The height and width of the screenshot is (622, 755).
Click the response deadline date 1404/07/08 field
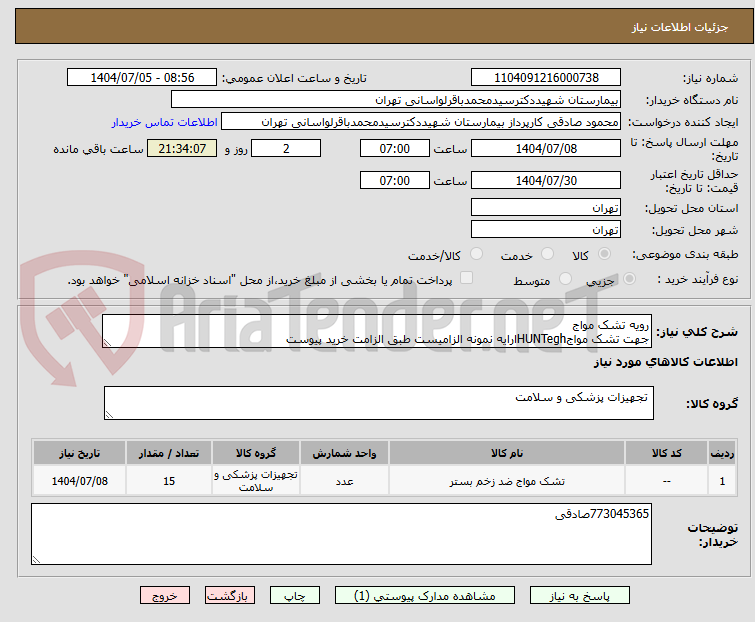(x=546, y=148)
